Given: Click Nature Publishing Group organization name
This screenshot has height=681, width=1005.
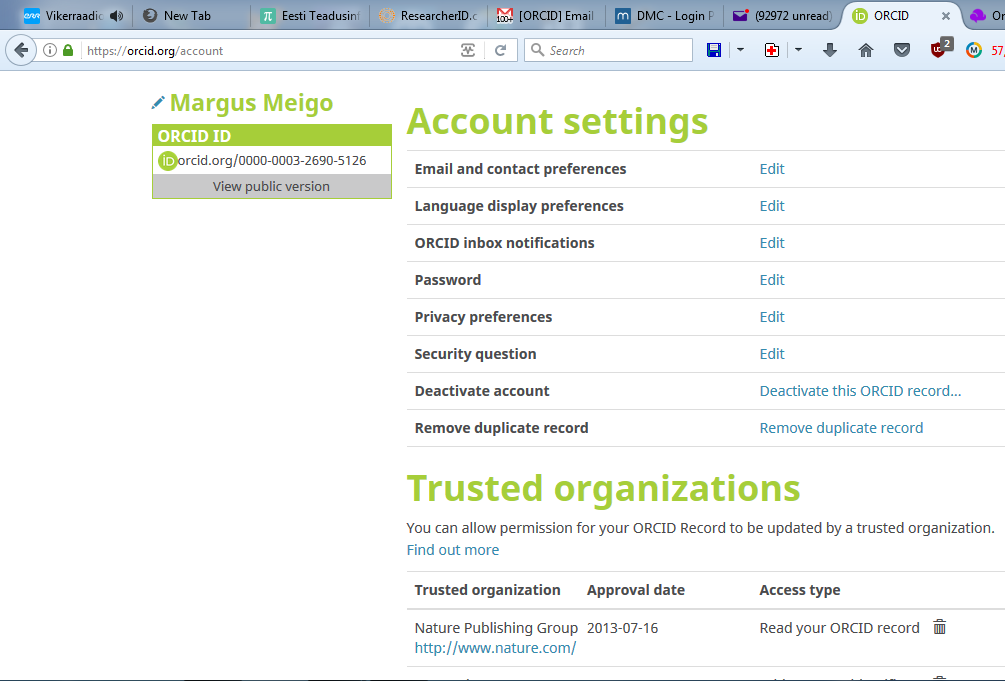Looking at the screenshot, I should pos(496,628).
